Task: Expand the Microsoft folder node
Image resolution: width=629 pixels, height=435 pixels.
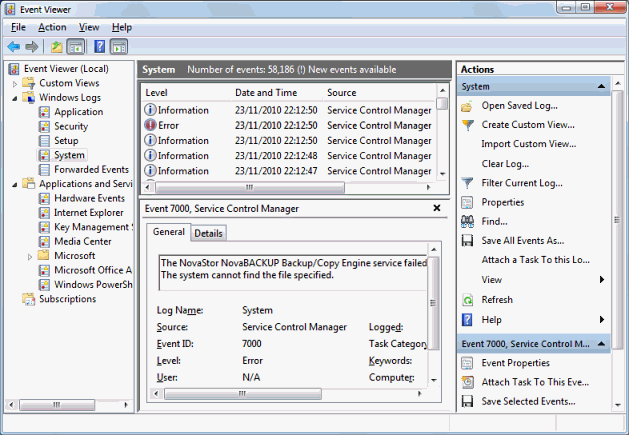Action: pyautogui.click(x=30, y=256)
